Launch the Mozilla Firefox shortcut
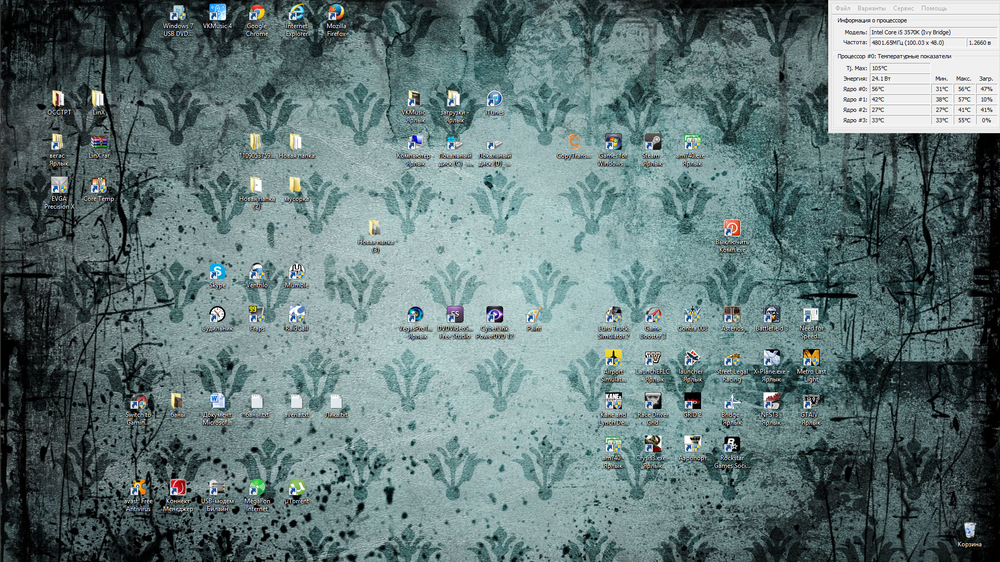The height and width of the screenshot is (562, 1000). tap(336, 20)
